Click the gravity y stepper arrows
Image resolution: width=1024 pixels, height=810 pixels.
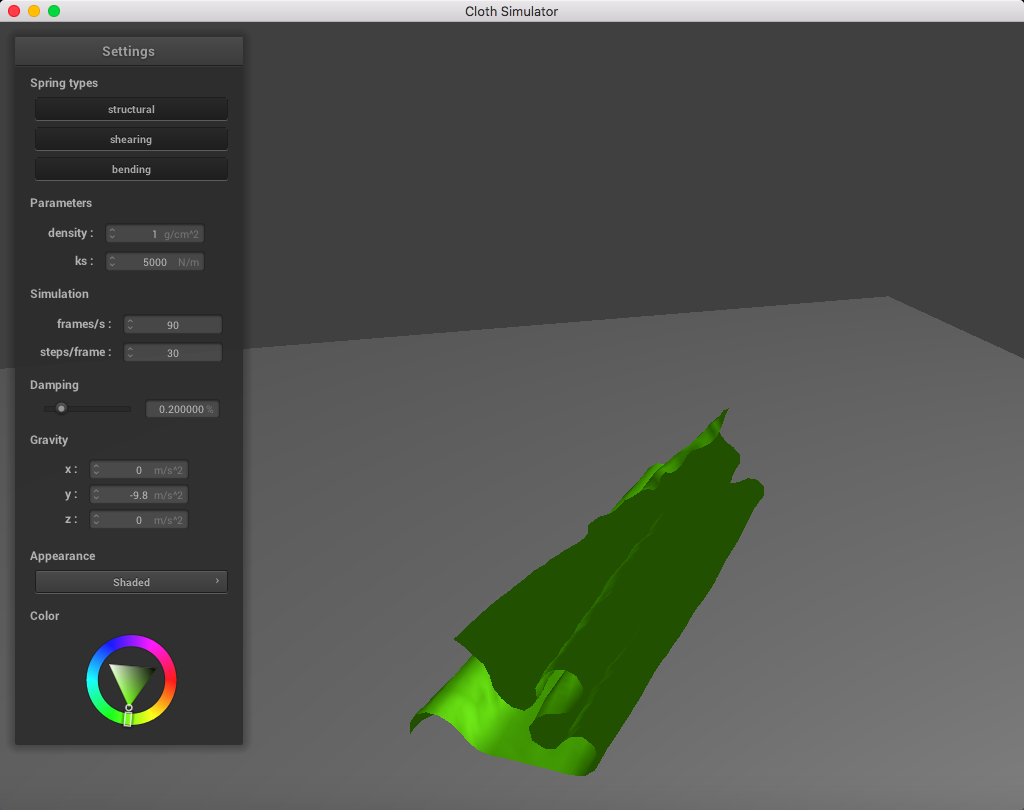click(96, 495)
